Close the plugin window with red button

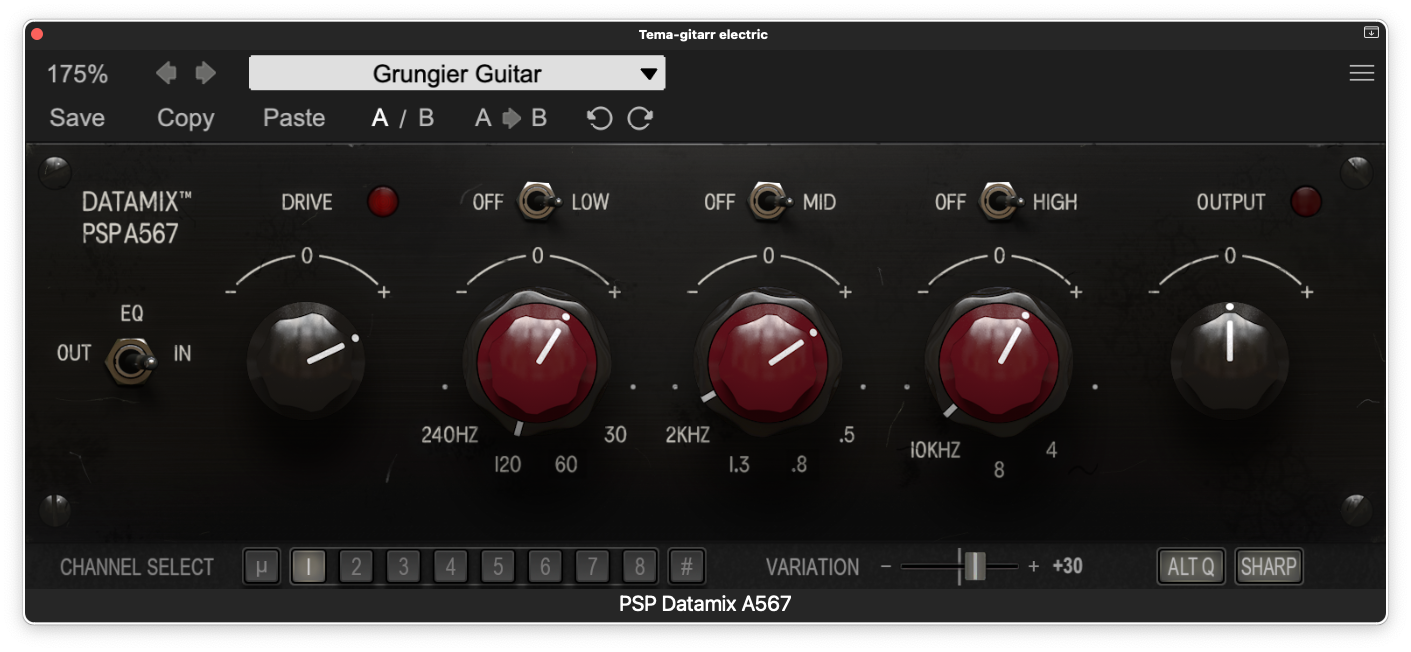(x=38, y=34)
